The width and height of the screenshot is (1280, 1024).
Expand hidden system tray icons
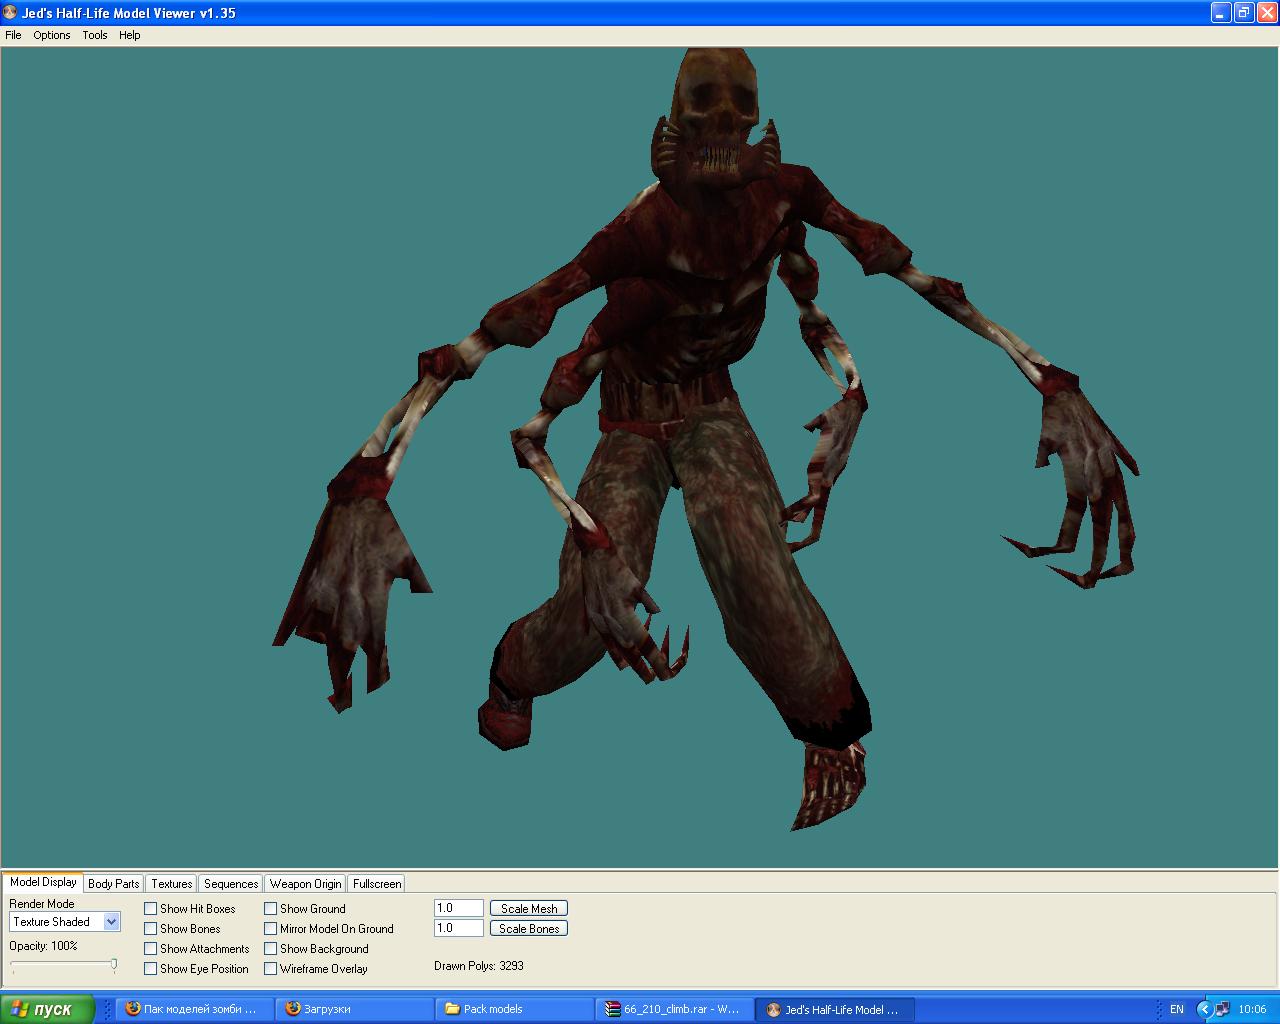1205,1009
